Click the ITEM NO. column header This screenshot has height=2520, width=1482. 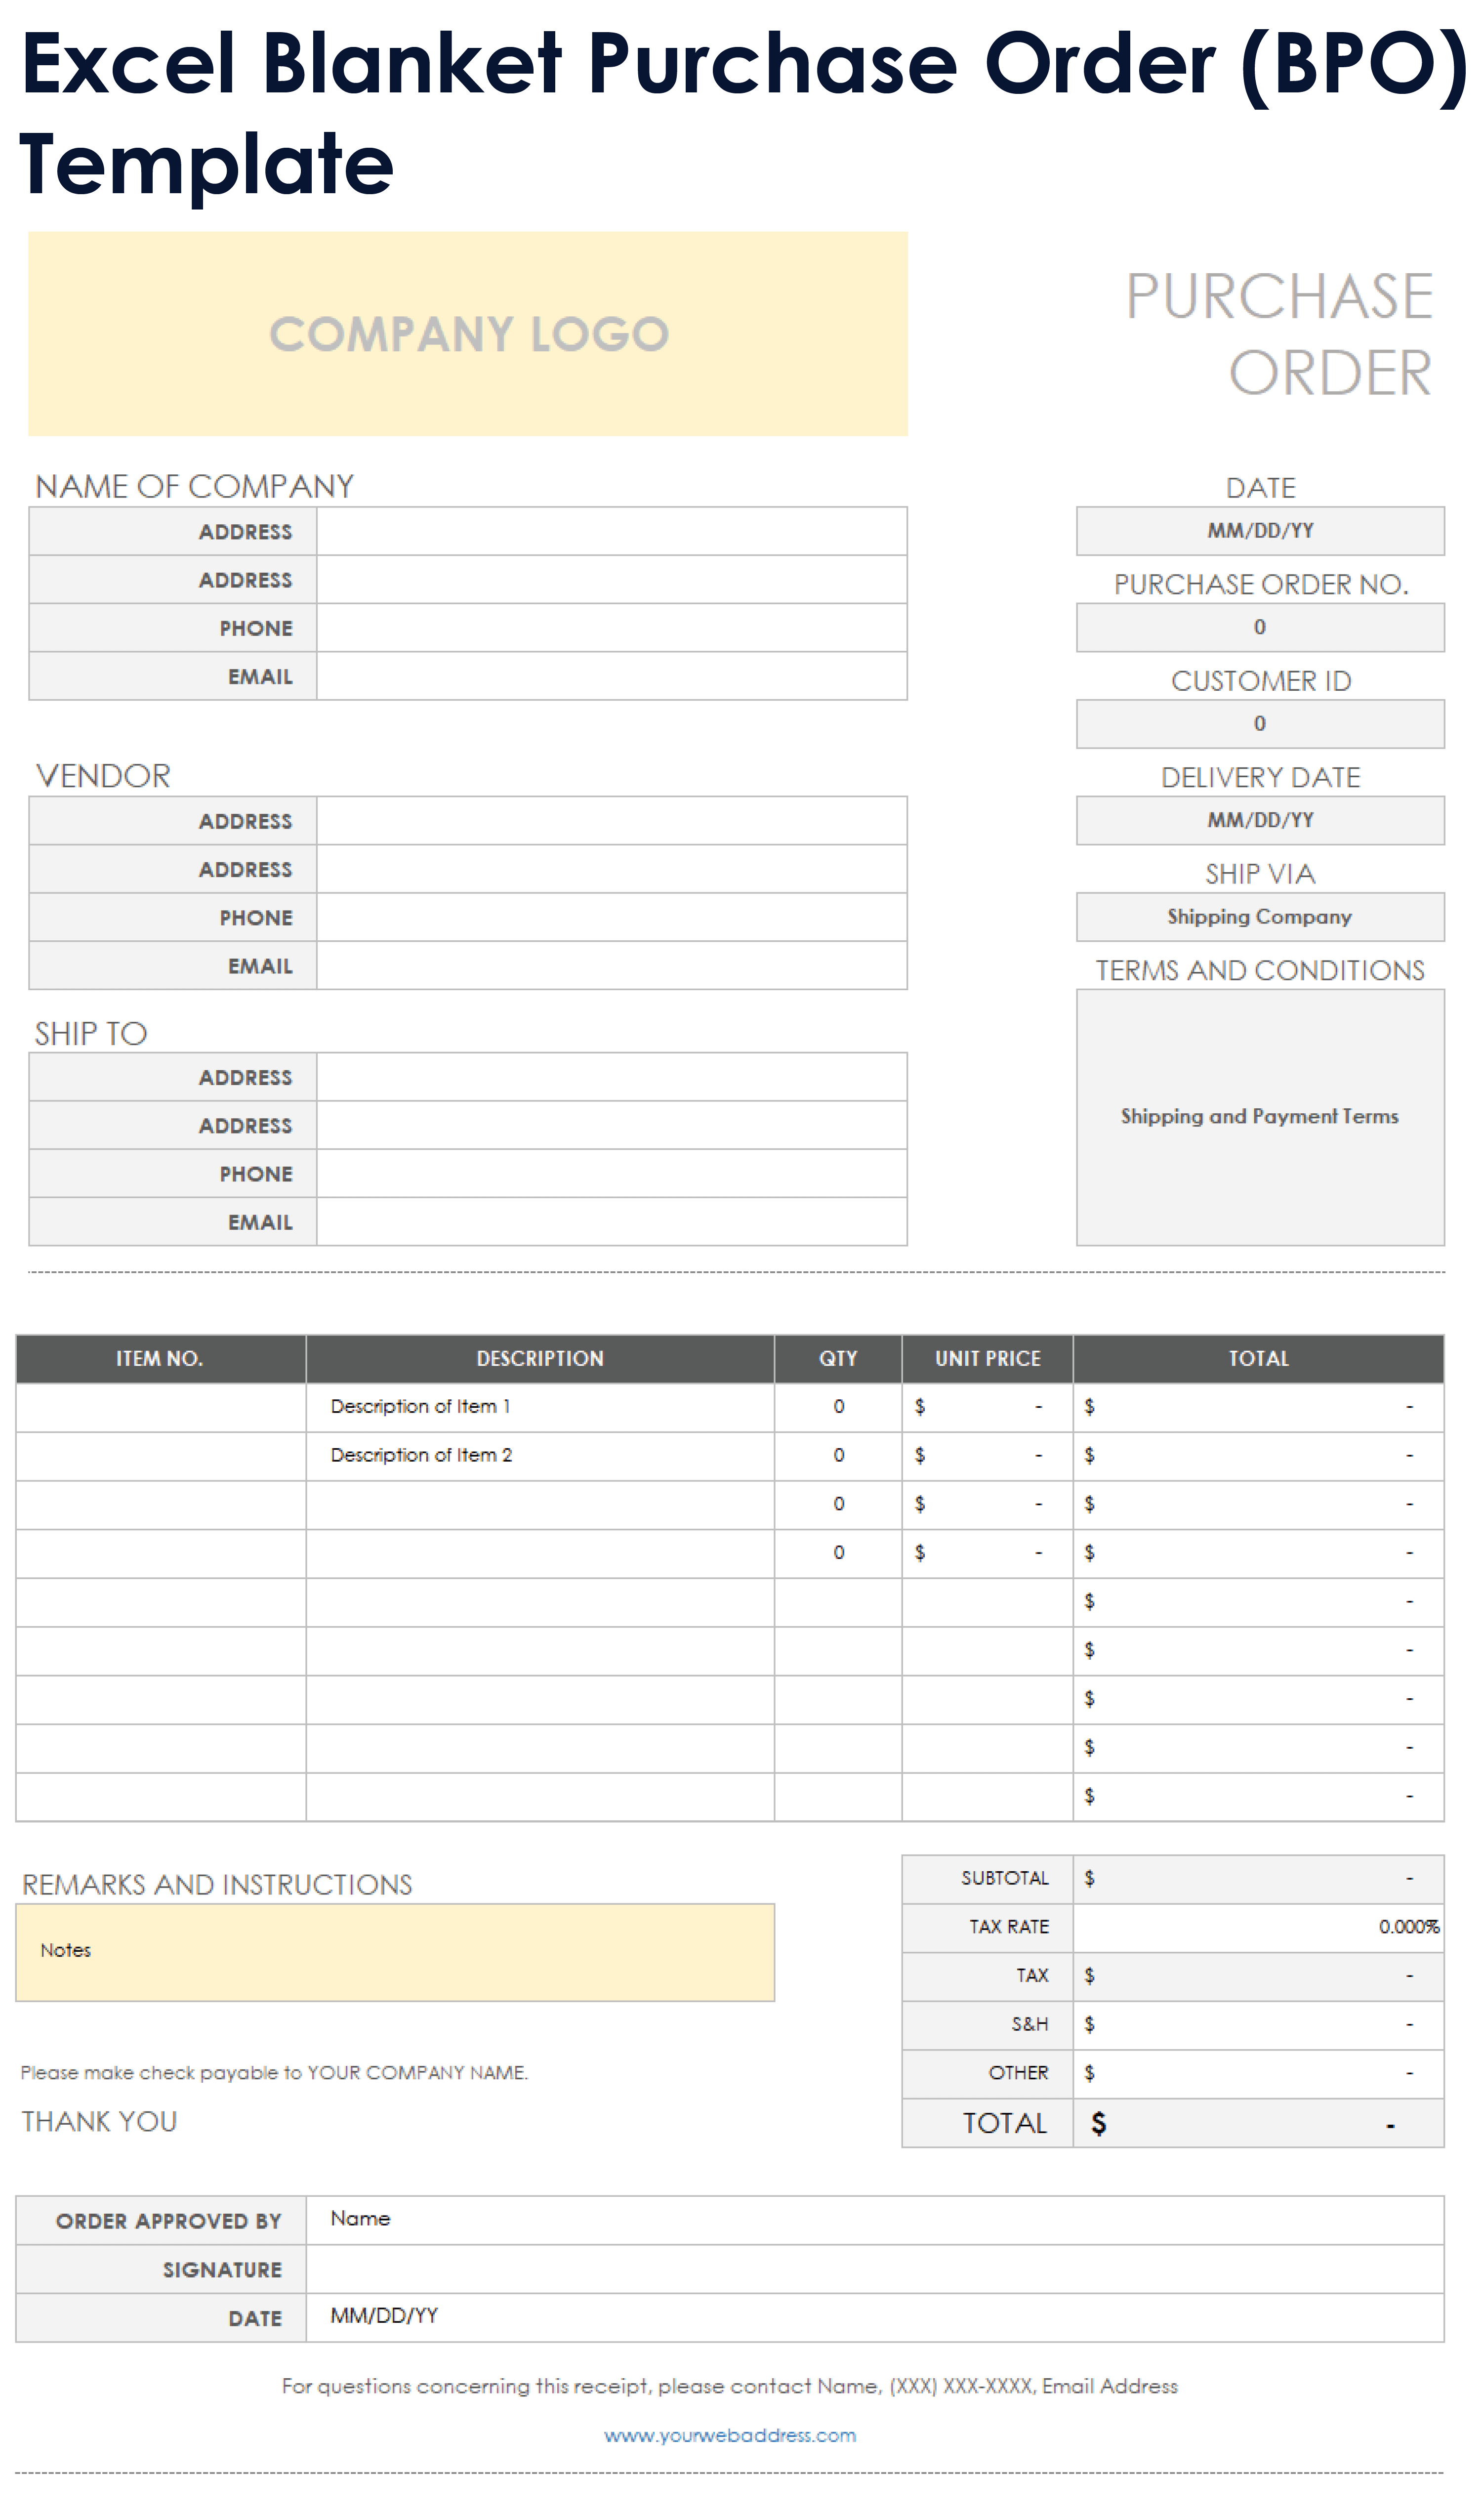point(160,1359)
